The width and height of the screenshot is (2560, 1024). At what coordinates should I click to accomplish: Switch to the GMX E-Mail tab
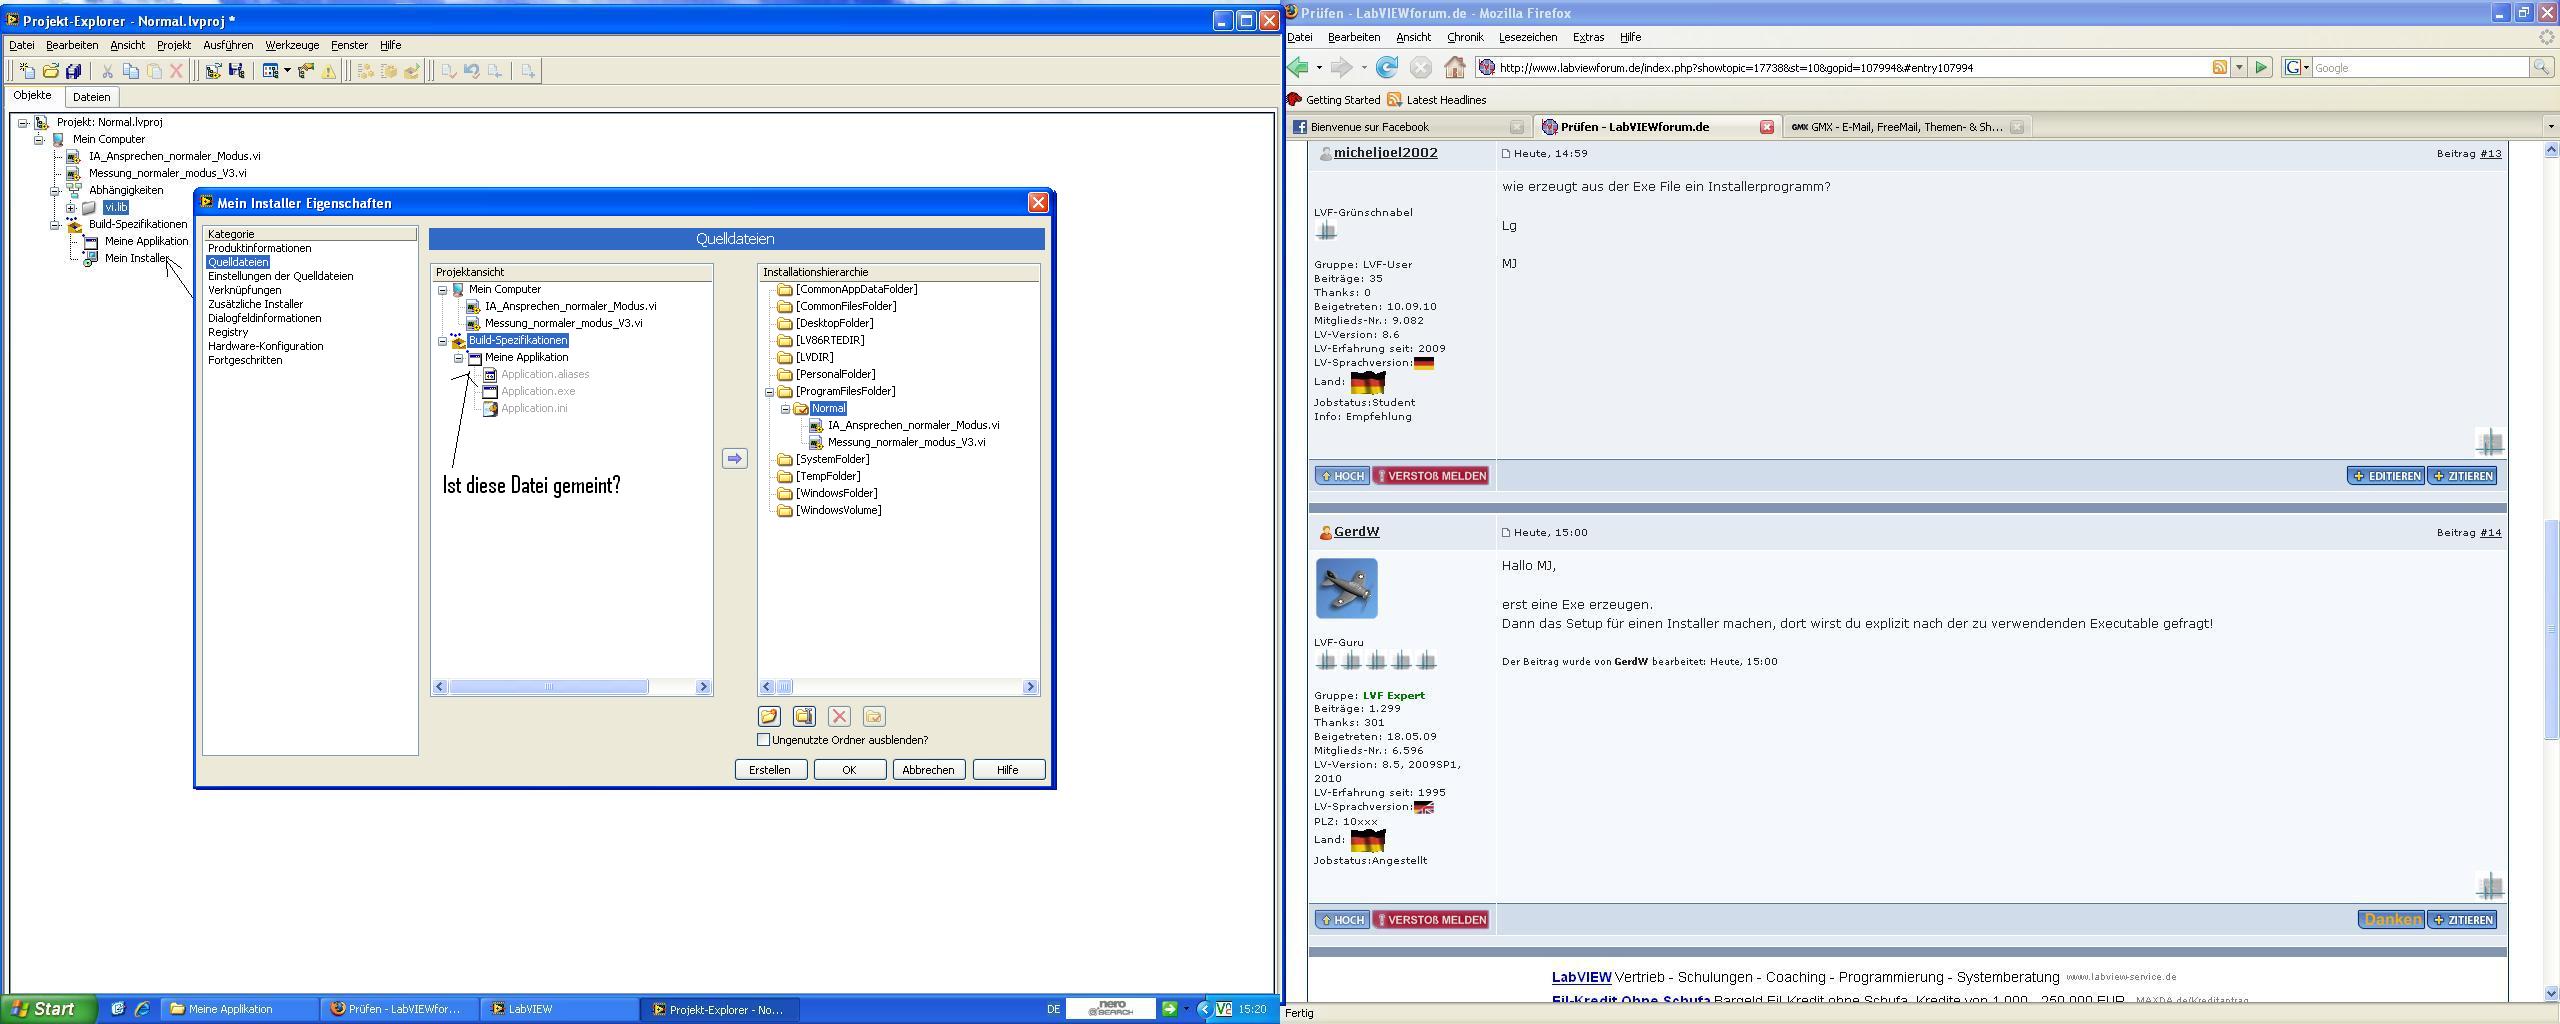coord(1906,127)
